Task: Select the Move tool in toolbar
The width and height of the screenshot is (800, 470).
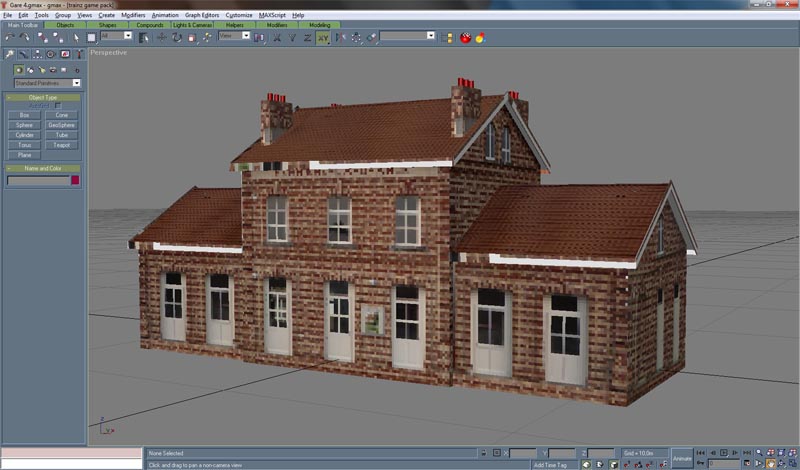Action: point(160,37)
